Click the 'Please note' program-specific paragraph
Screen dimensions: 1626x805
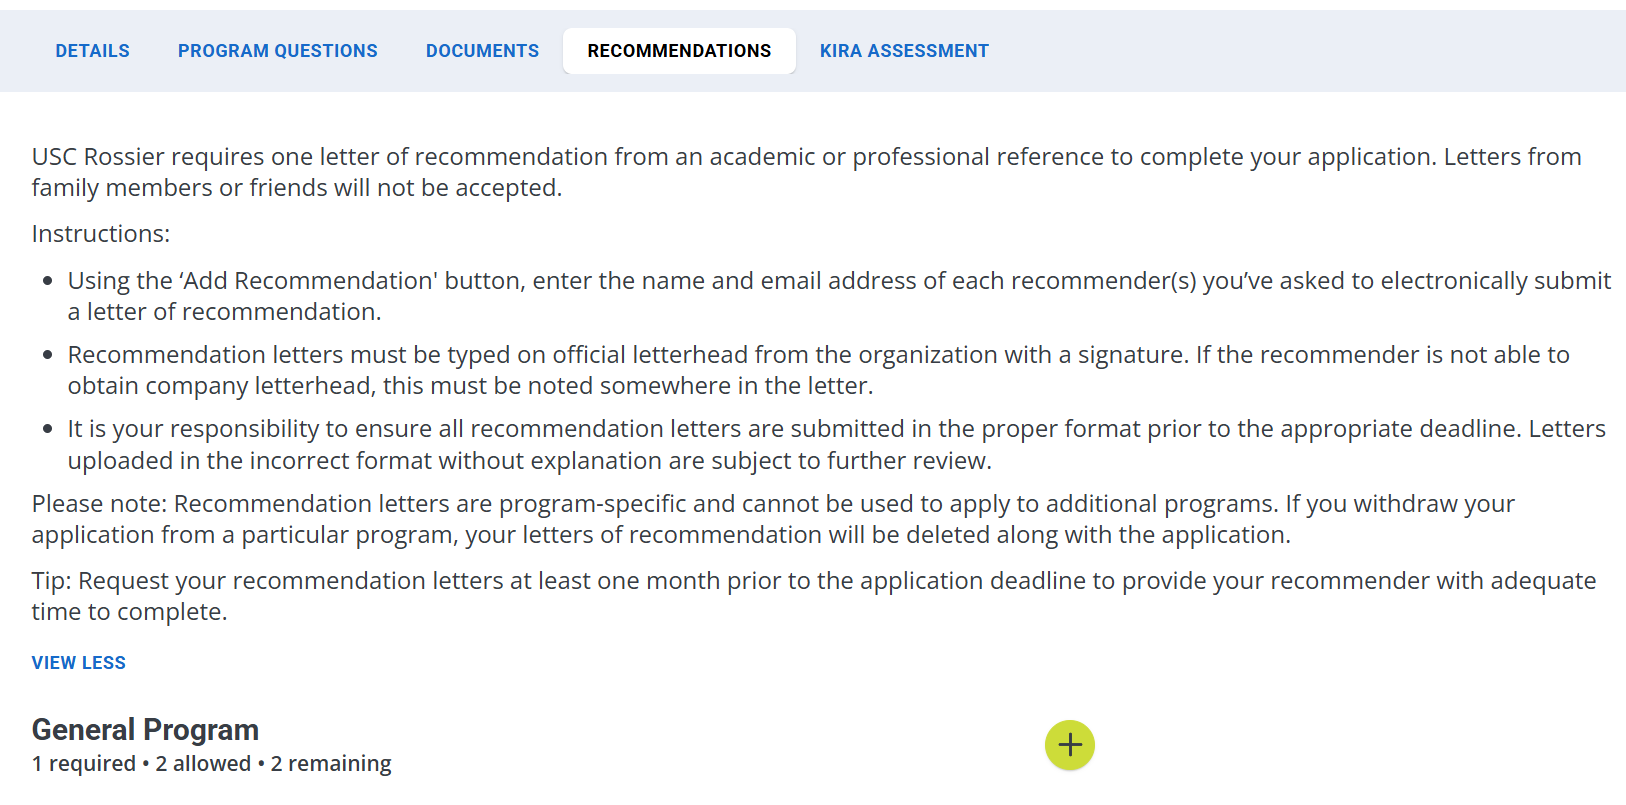772,519
